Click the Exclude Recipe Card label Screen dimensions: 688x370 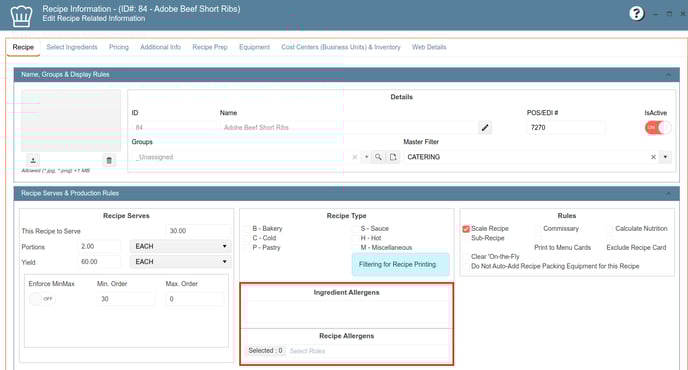click(x=636, y=248)
